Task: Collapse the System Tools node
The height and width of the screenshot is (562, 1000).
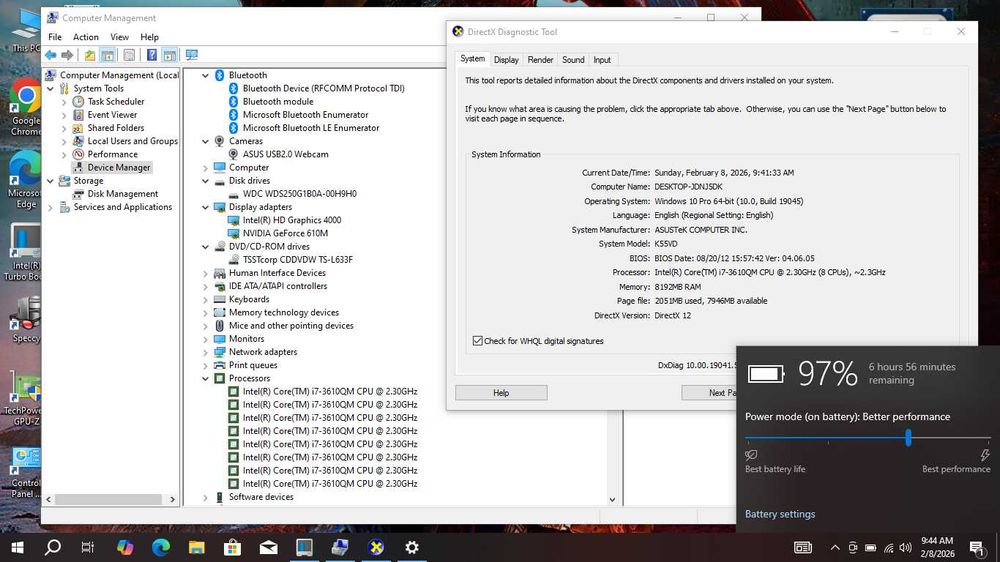Action: (50, 89)
